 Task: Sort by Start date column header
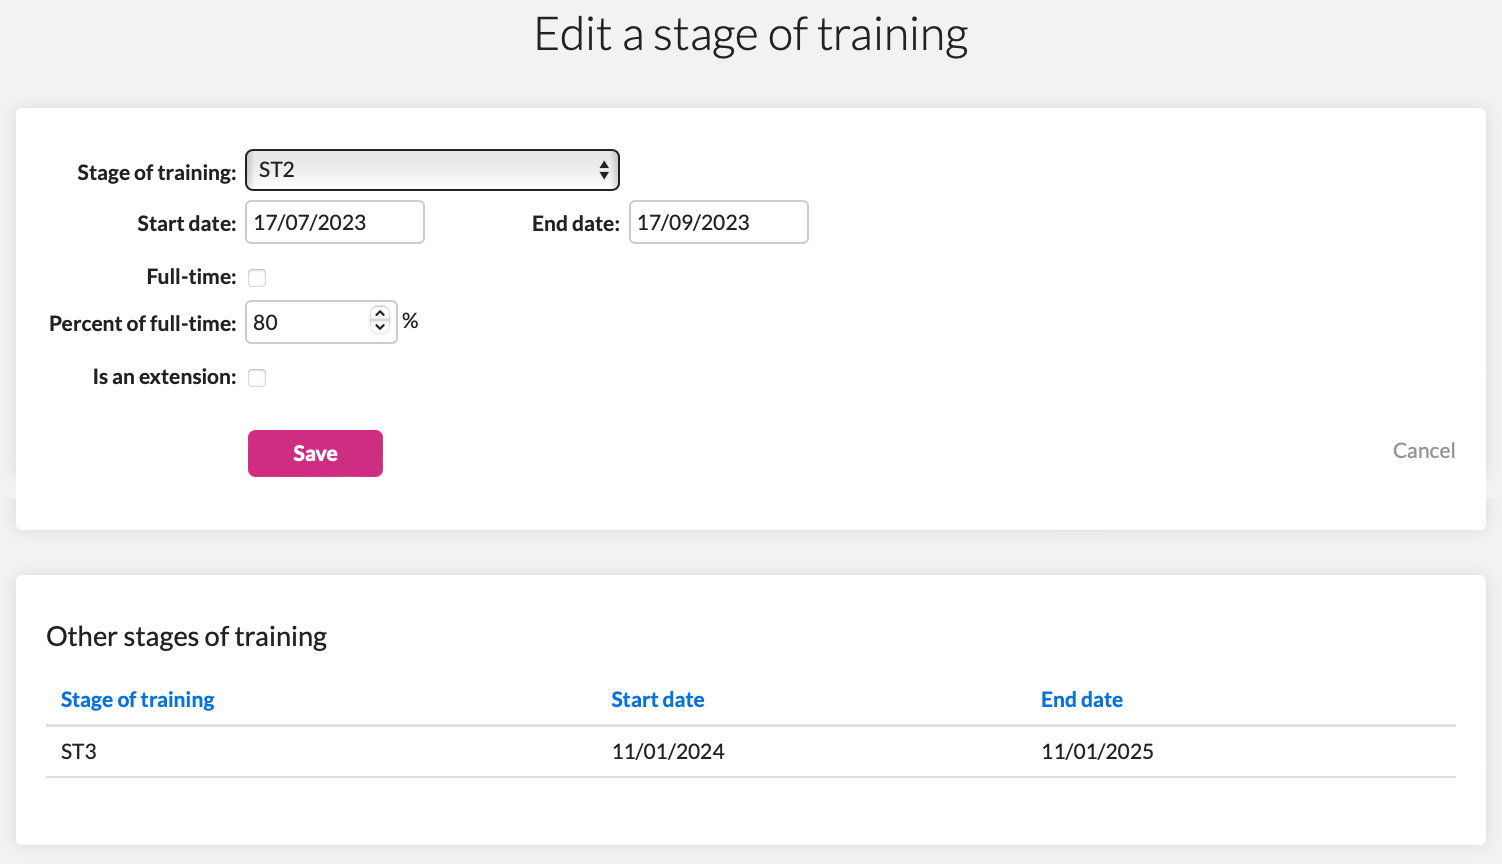(x=658, y=699)
